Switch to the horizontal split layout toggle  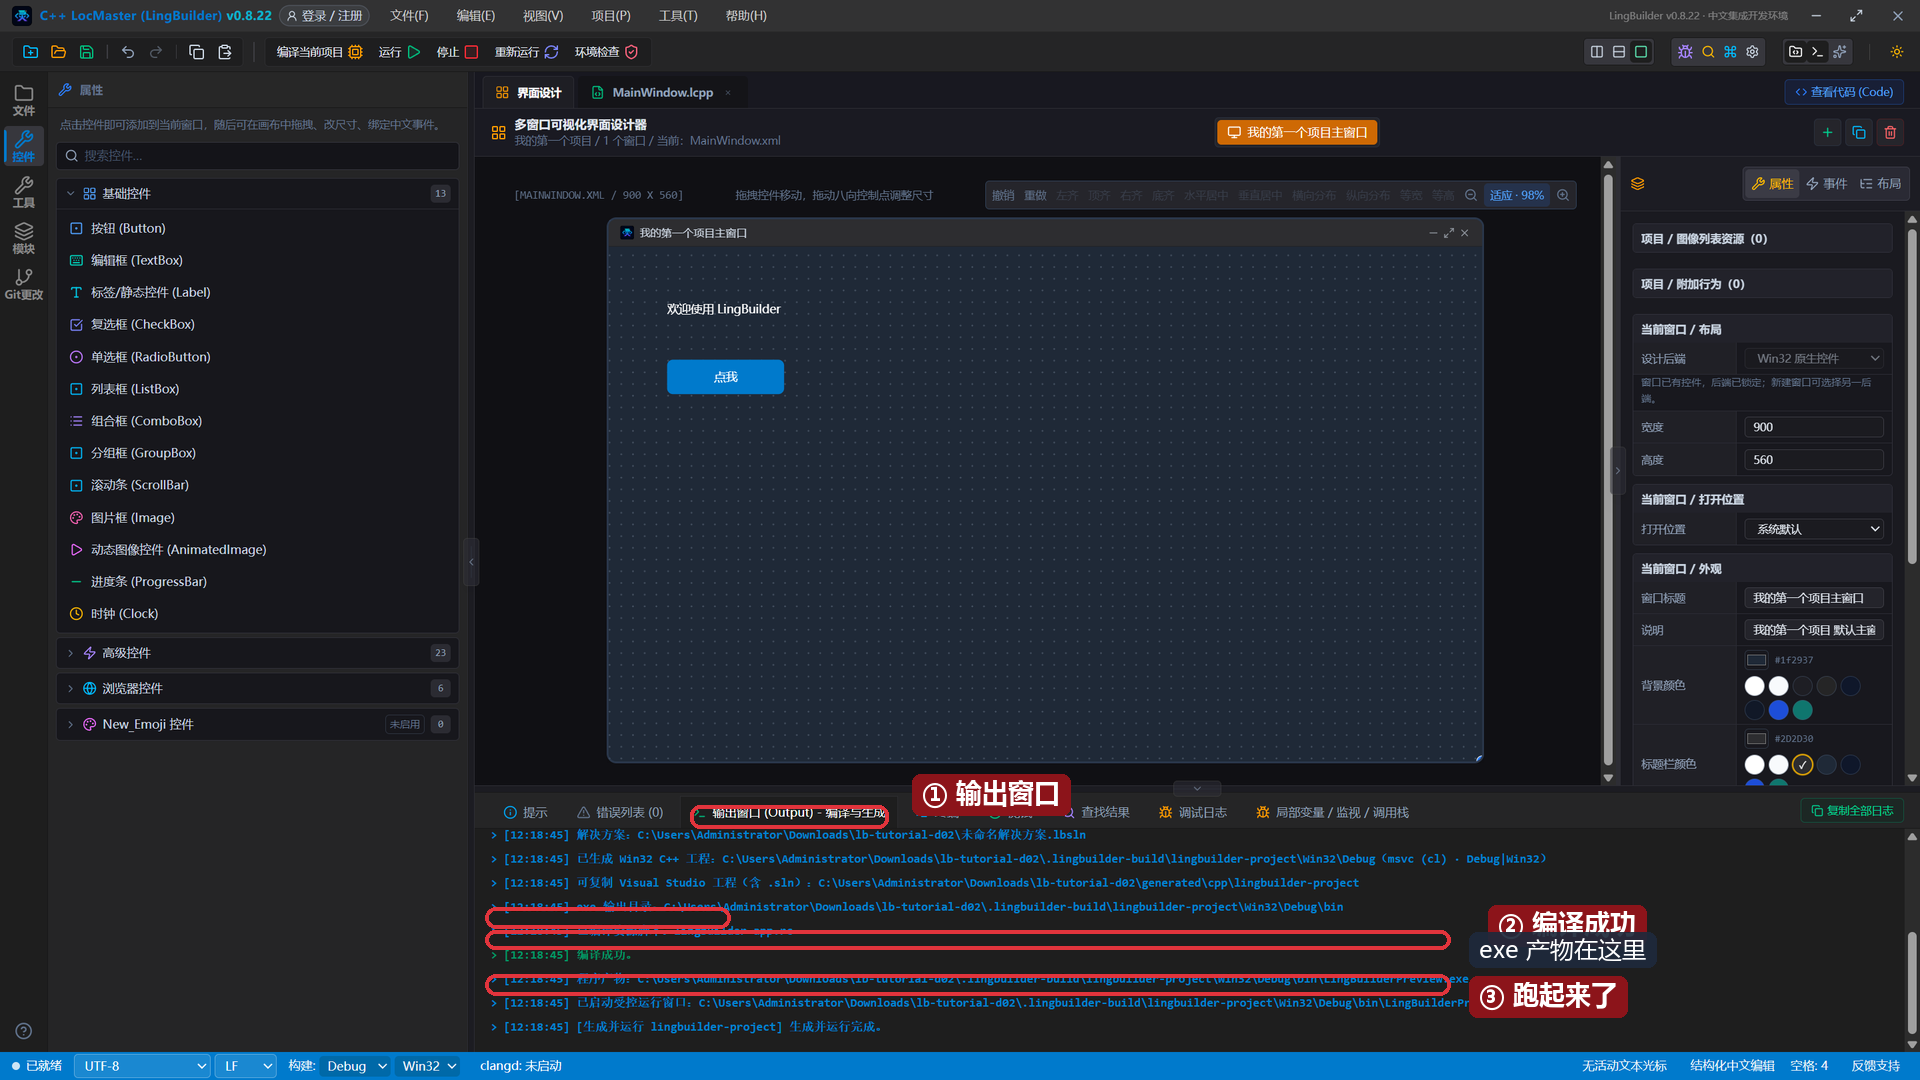(1619, 52)
